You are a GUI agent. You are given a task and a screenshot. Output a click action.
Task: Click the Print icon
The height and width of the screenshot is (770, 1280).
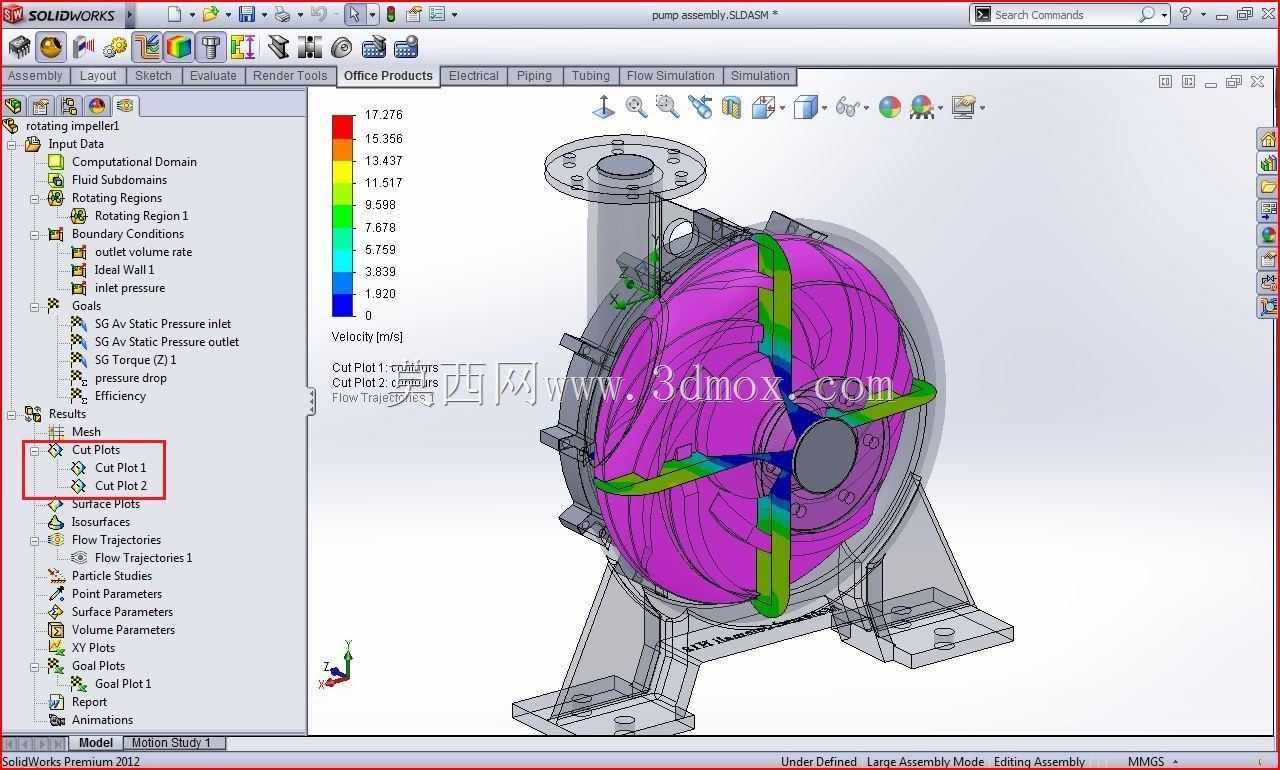click(x=282, y=14)
